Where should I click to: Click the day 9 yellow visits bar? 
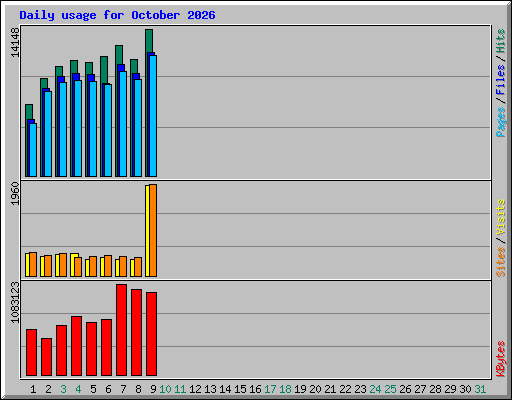coord(147,231)
